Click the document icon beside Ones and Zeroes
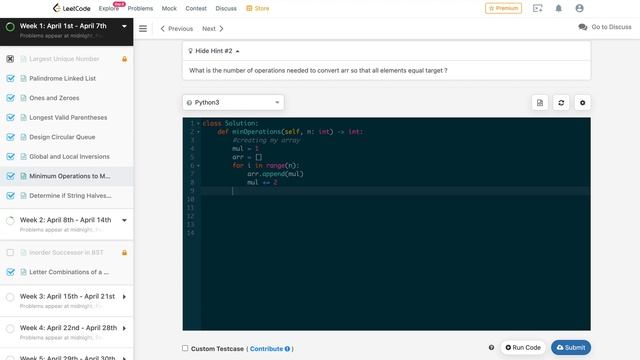Image resolution: width=640 pixels, height=360 pixels. click(x=23, y=98)
